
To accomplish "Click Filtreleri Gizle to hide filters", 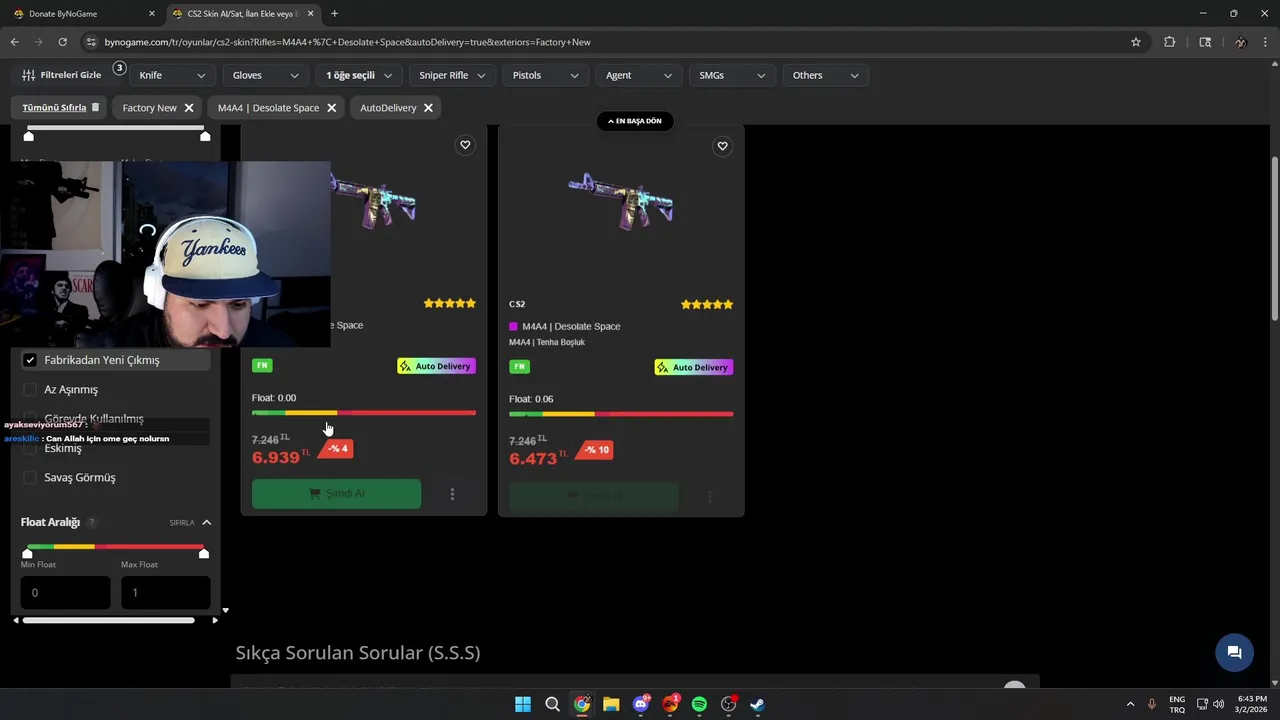I will click(x=61, y=75).
